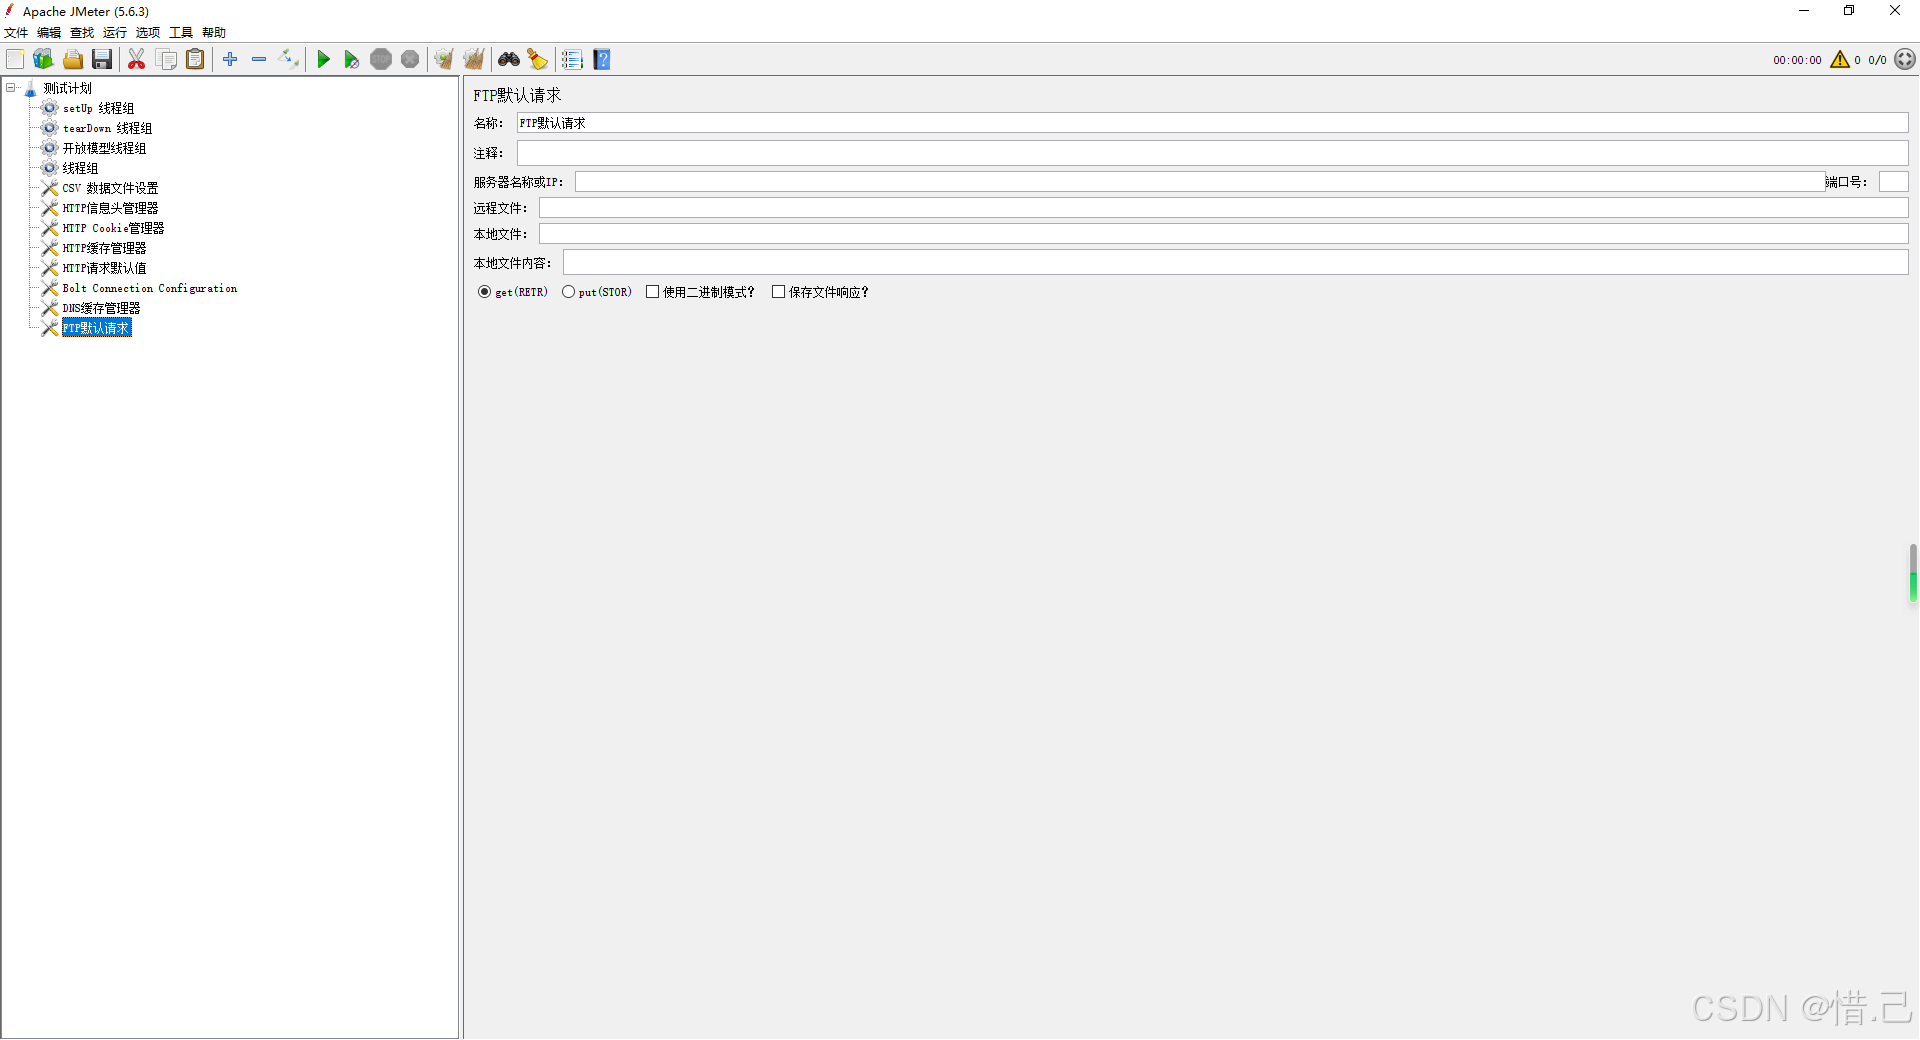Select the HTTP请求默认值 node

104,268
